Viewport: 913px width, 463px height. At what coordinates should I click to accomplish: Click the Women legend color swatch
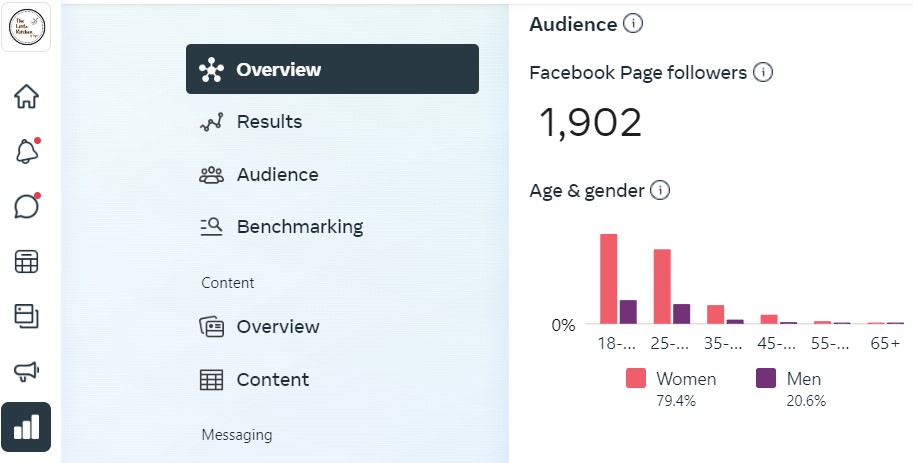pyautogui.click(x=636, y=379)
